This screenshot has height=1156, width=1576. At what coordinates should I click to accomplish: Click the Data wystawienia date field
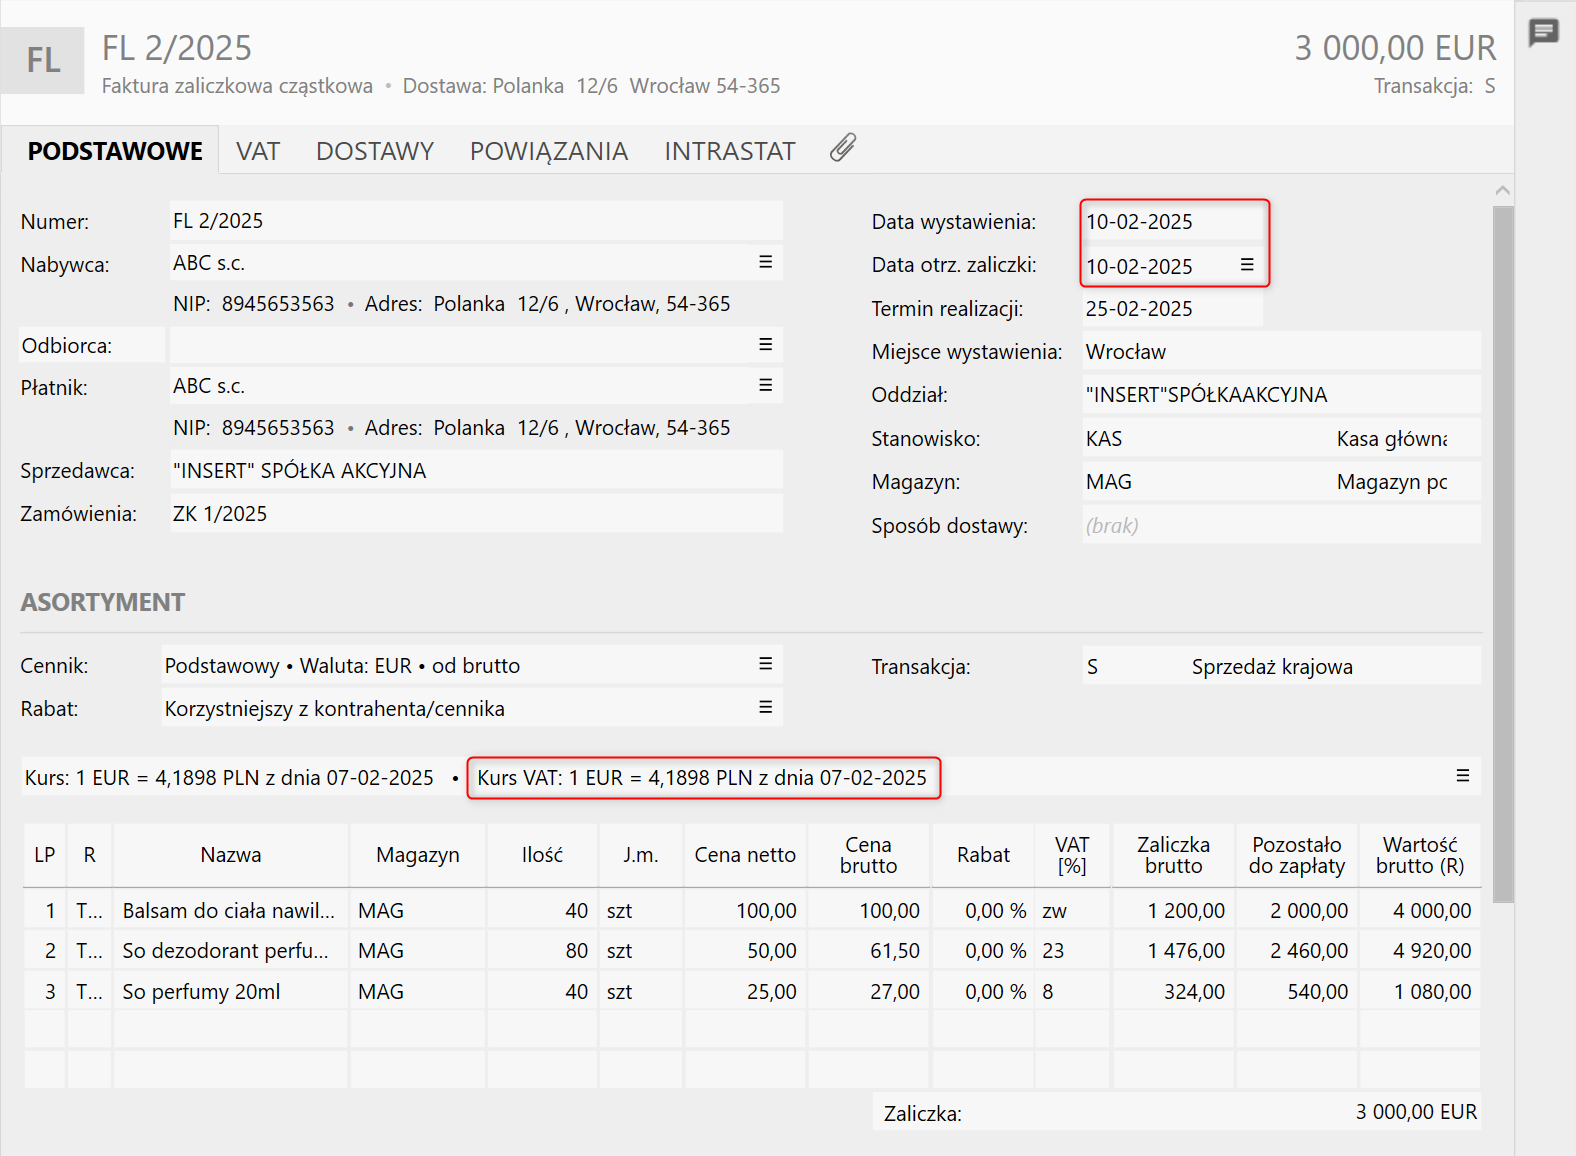coord(1170,222)
